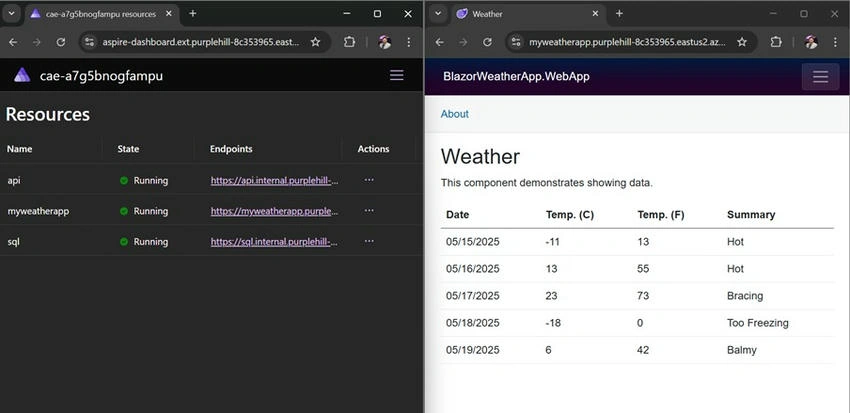The image size is (850, 413).
Task: Open profile avatar in Aspire dashboard window
Action: (x=384, y=42)
